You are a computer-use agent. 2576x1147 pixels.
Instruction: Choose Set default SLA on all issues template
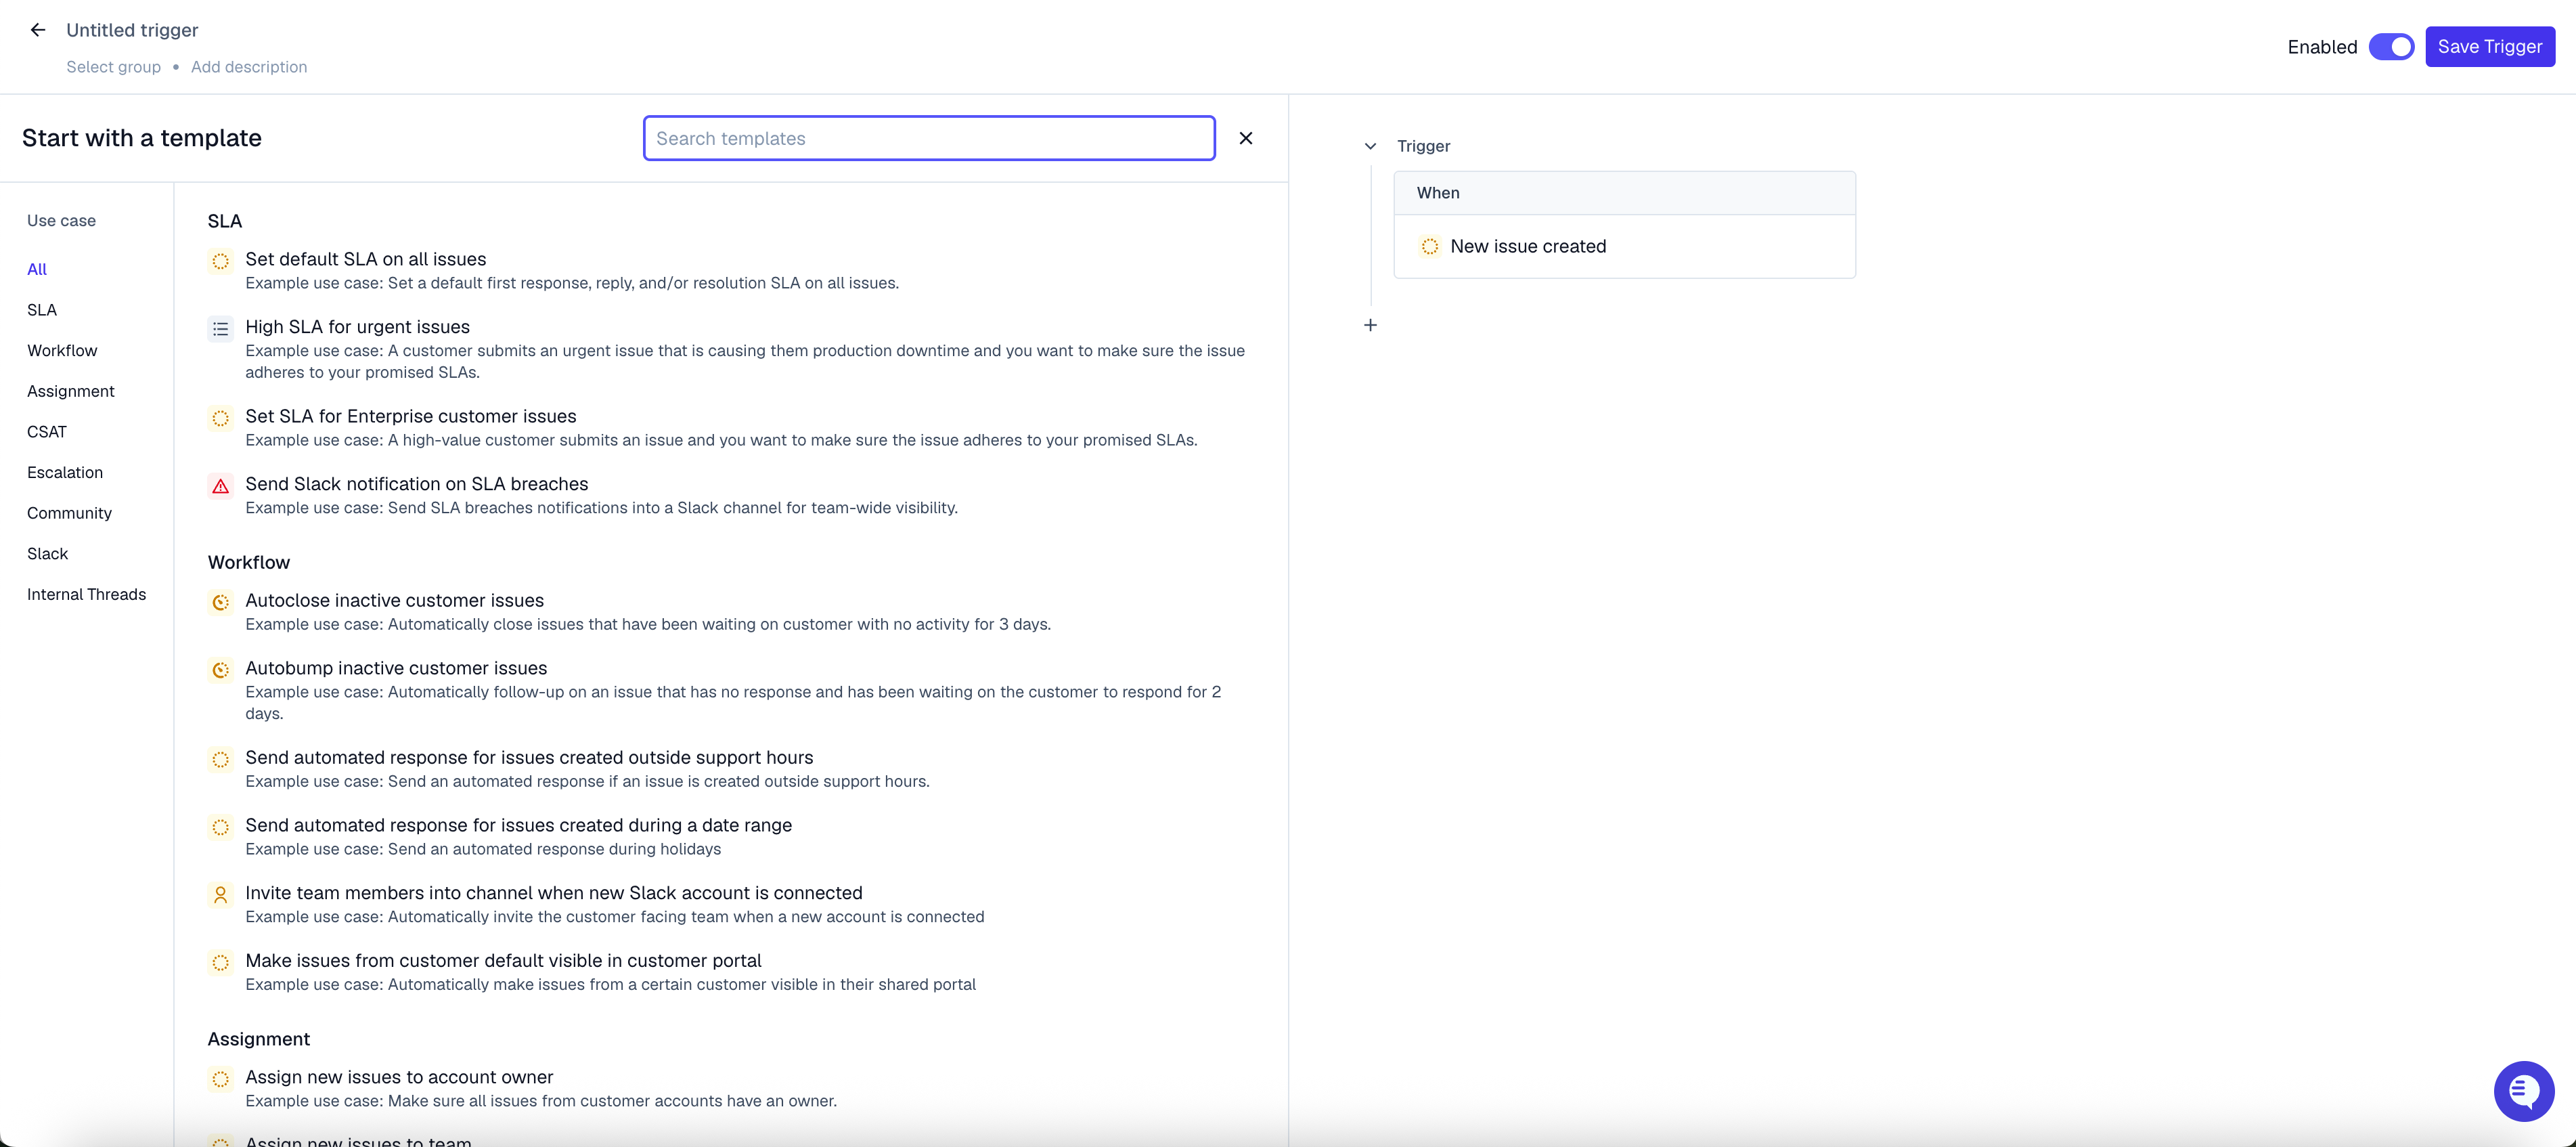click(x=365, y=259)
